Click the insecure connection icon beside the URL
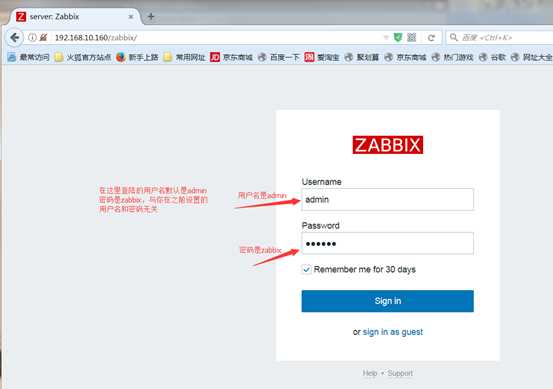Image resolution: width=553 pixels, height=389 pixels. click(x=43, y=37)
